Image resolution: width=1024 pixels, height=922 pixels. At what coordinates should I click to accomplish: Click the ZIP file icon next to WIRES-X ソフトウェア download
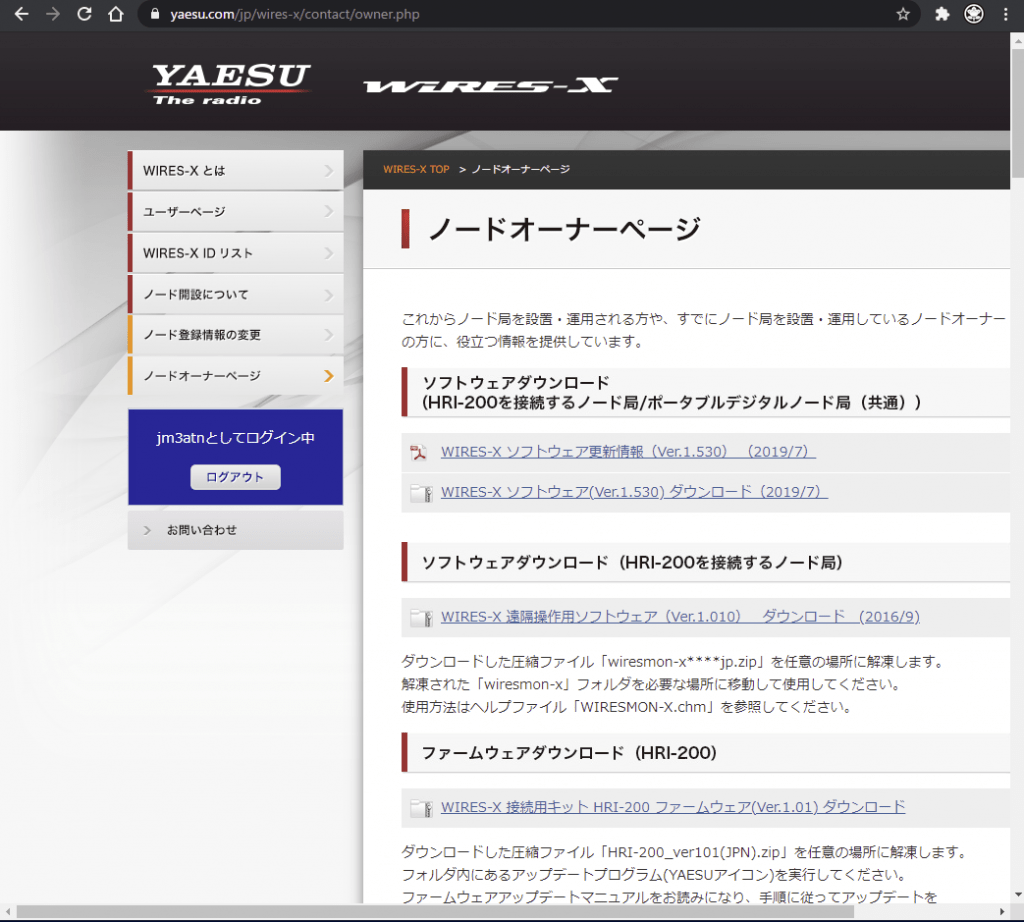(x=420, y=491)
